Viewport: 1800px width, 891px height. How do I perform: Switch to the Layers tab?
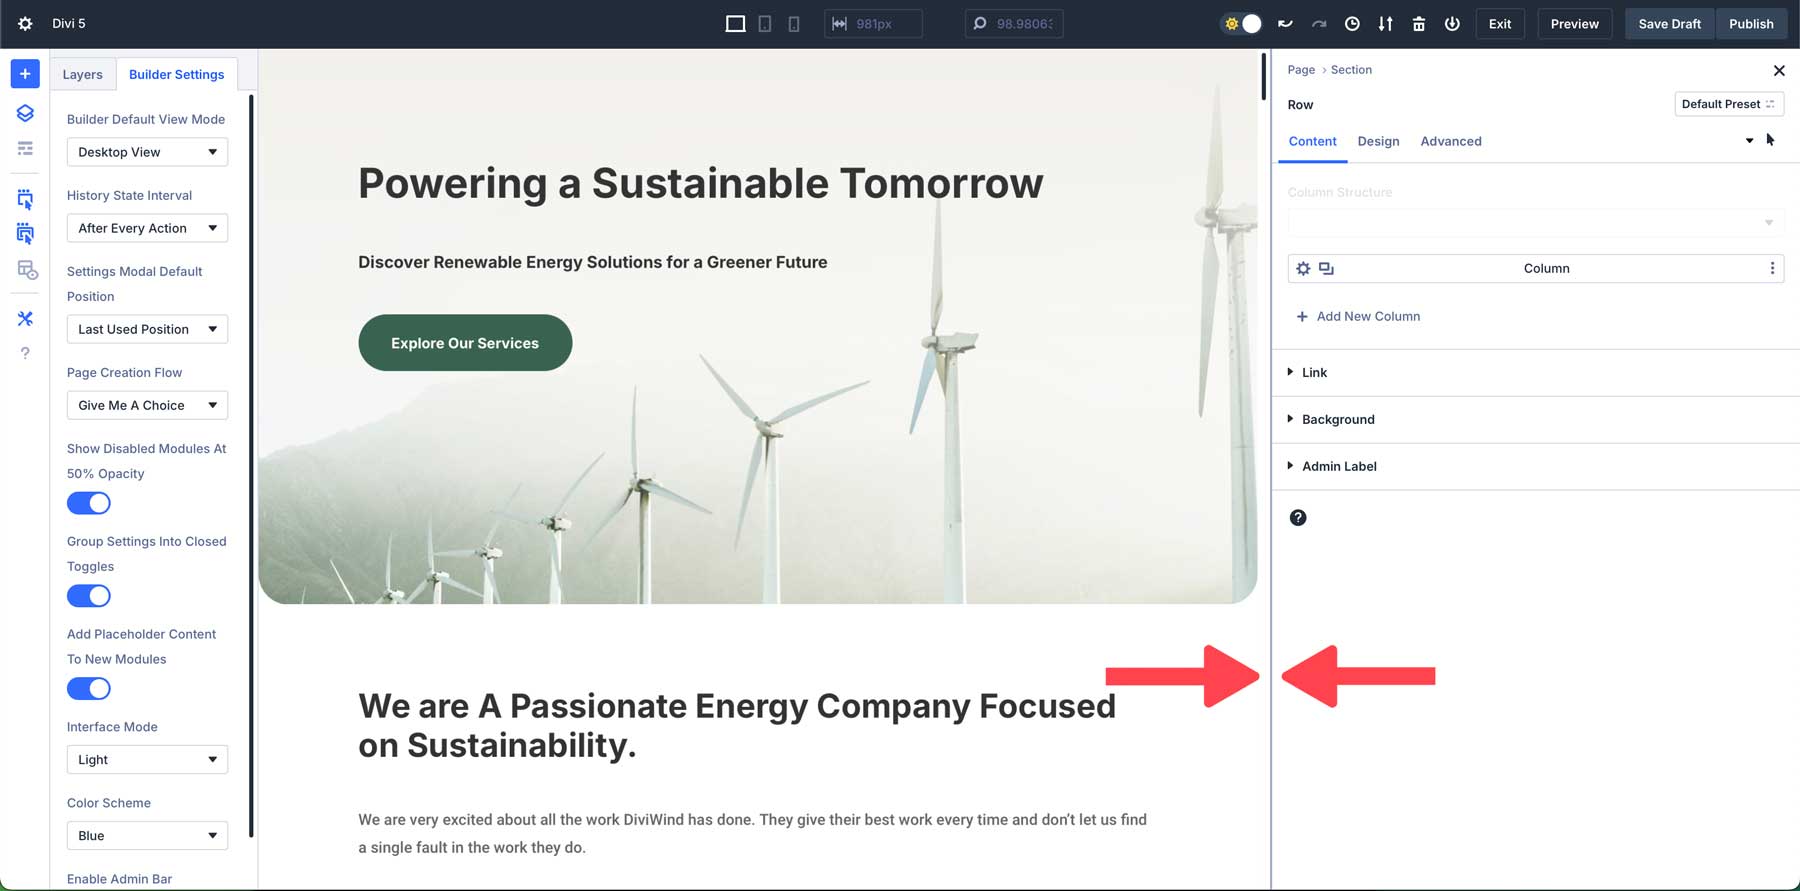click(82, 74)
